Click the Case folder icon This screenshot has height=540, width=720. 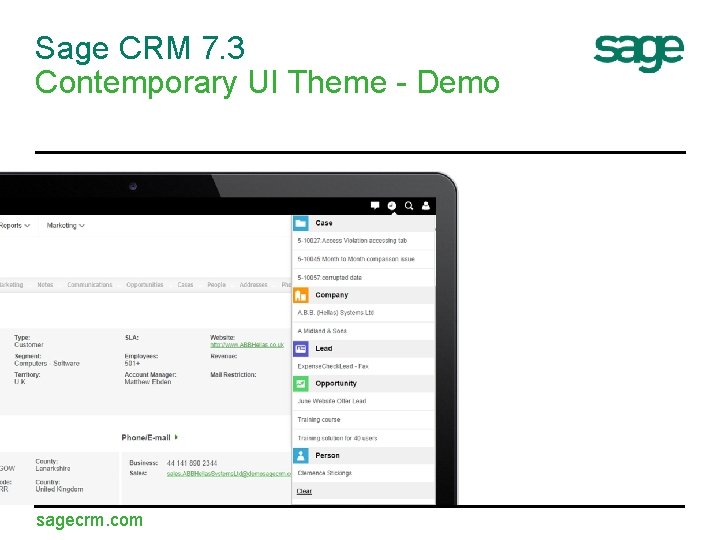click(x=301, y=223)
